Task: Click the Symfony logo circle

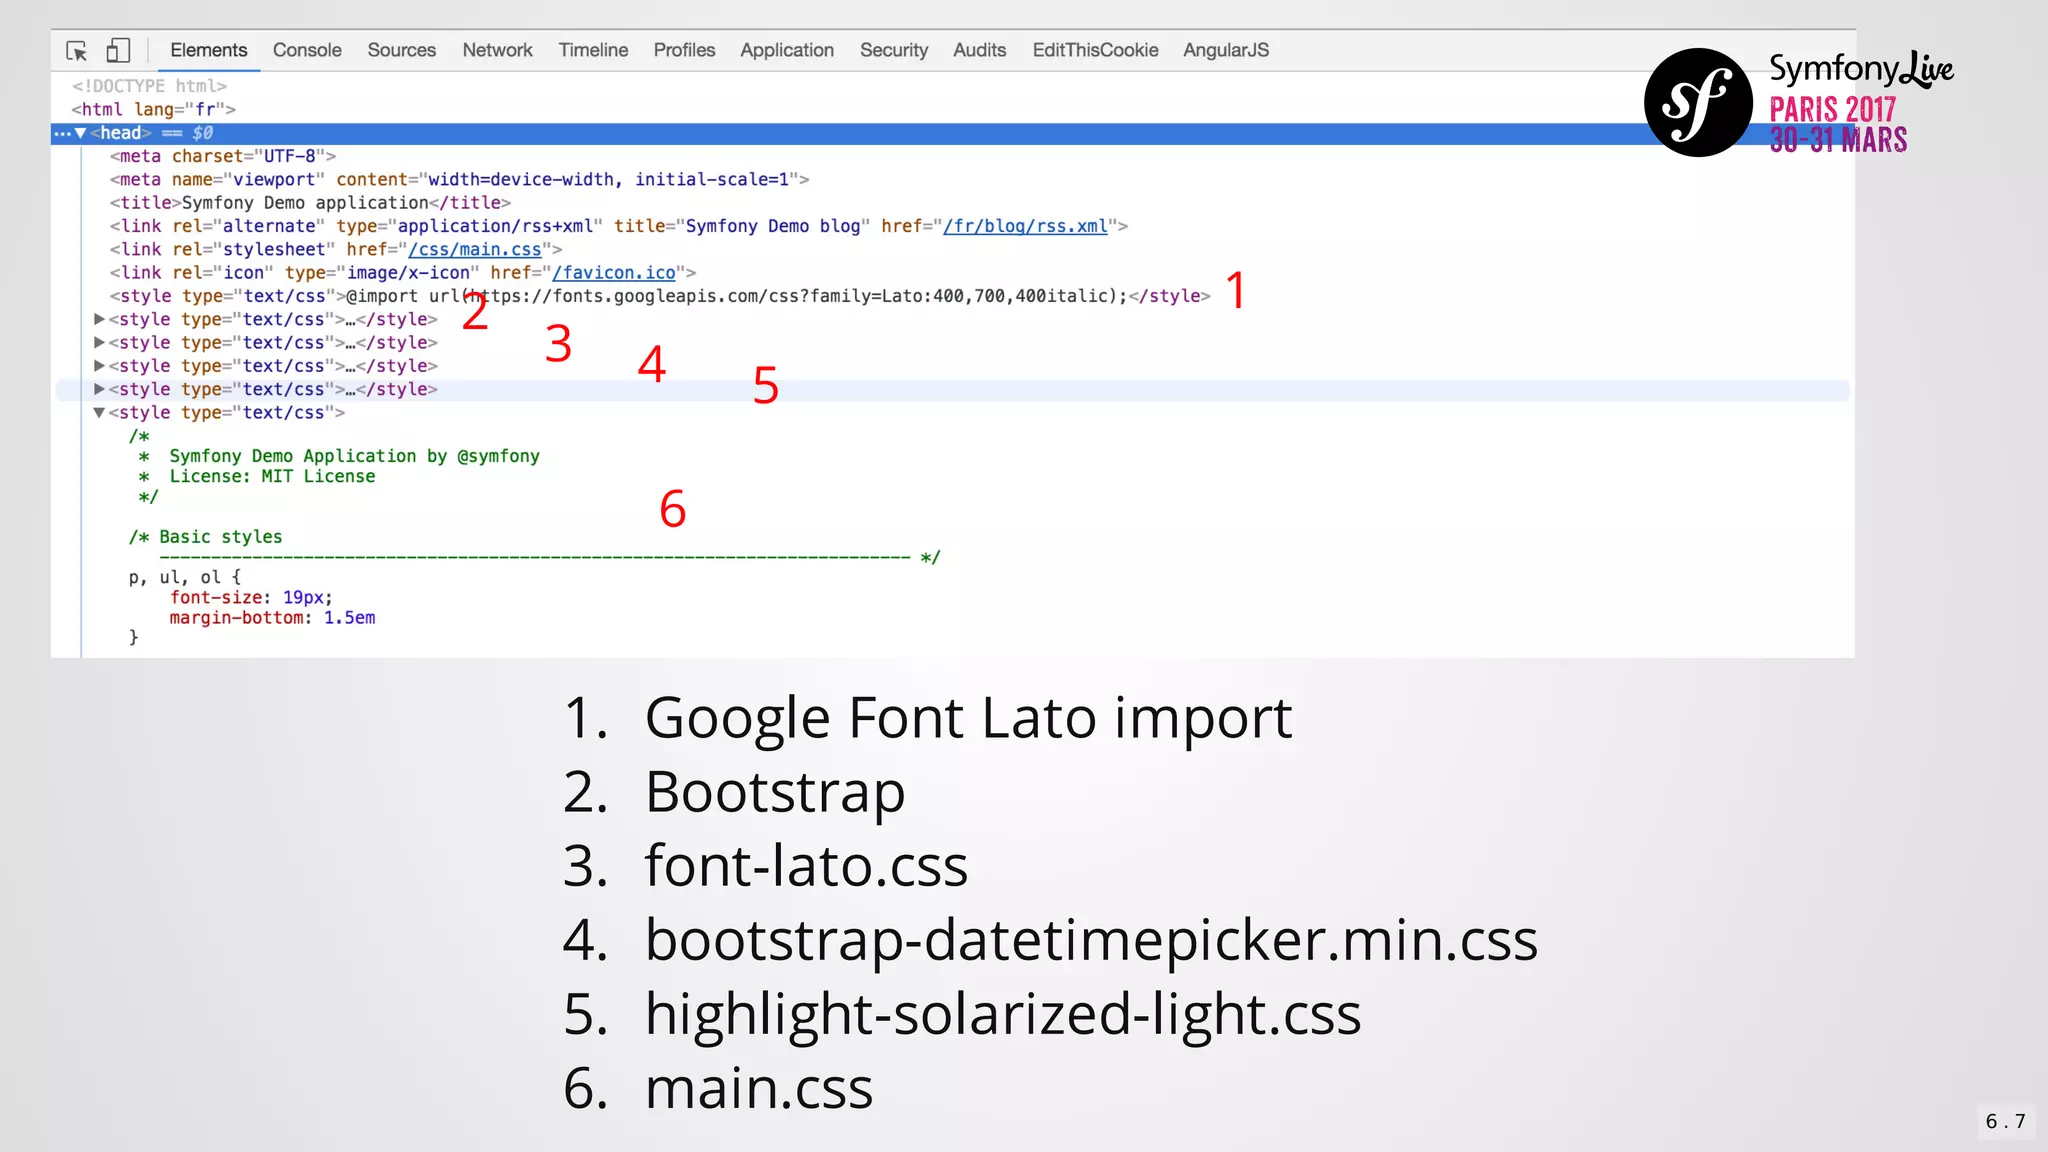Action: pos(1698,102)
